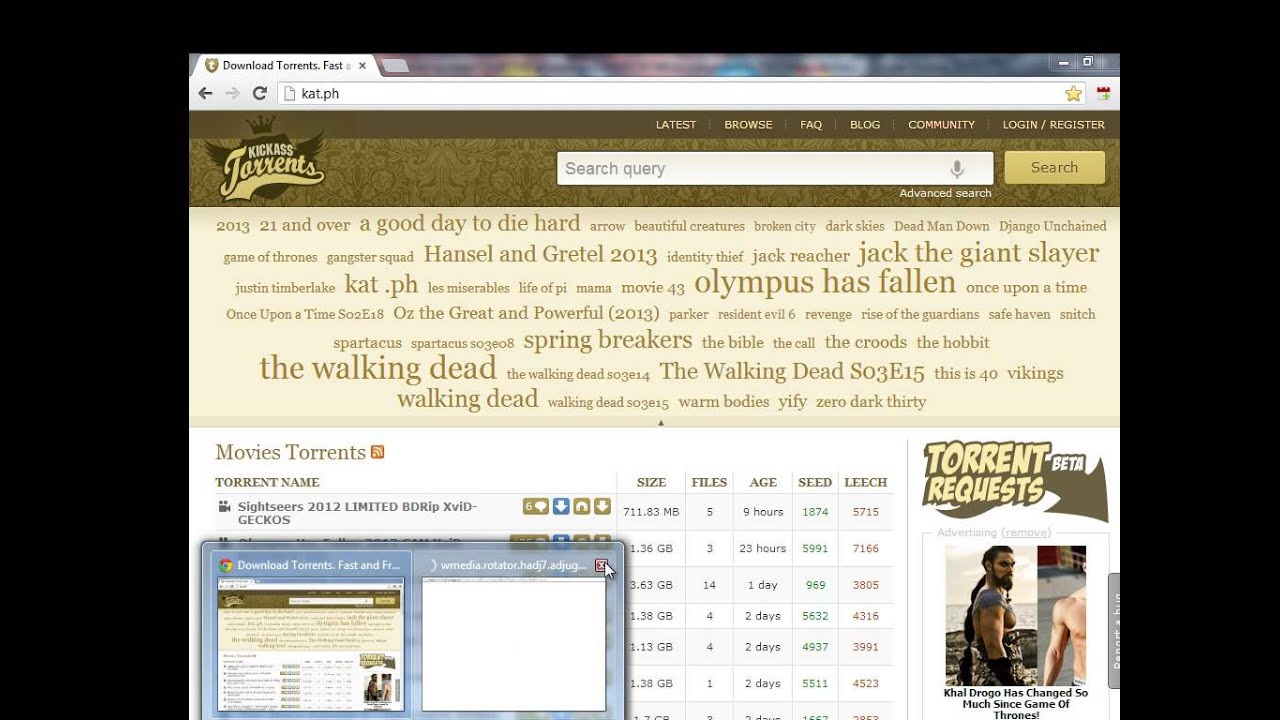Click Torrent Requests BETA banner
This screenshot has height=720, width=1280.
click(x=1014, y=480)
